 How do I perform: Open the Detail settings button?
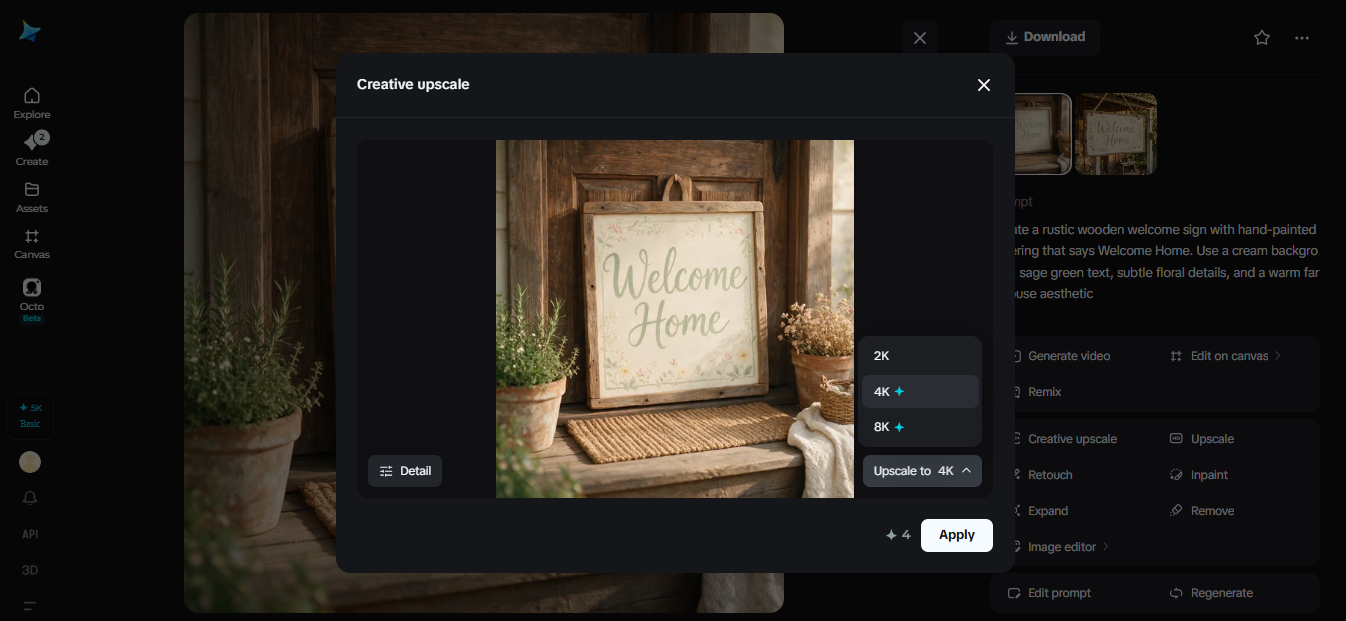click(405, 471)
